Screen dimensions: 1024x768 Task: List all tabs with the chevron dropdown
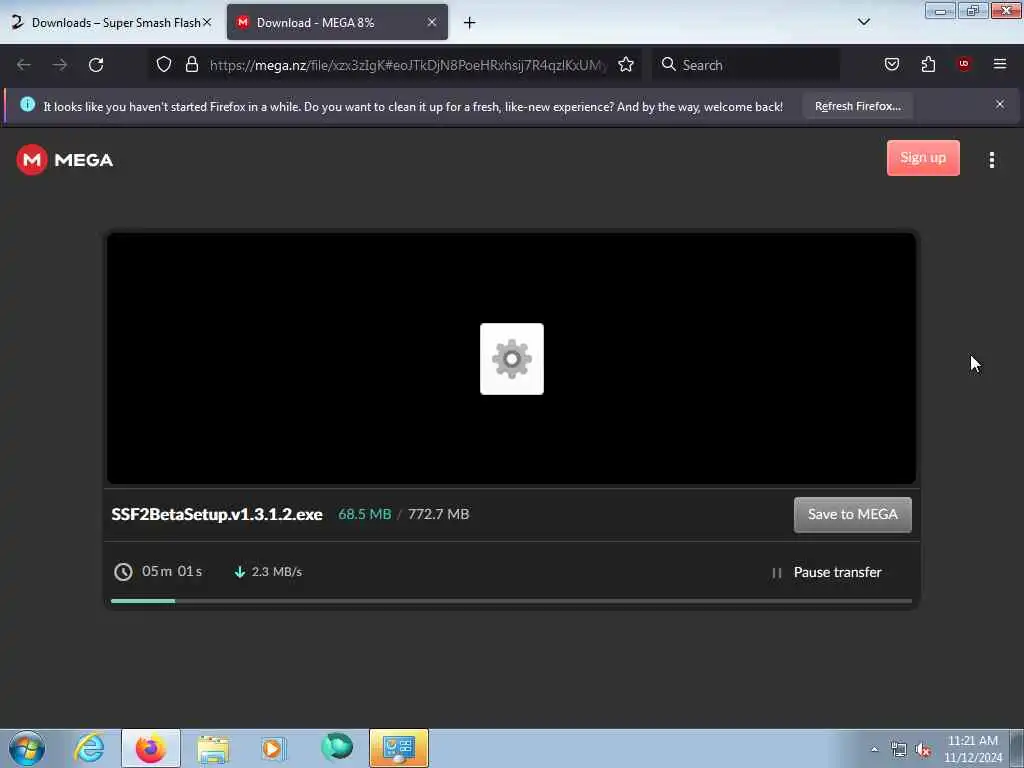(864, 22)
